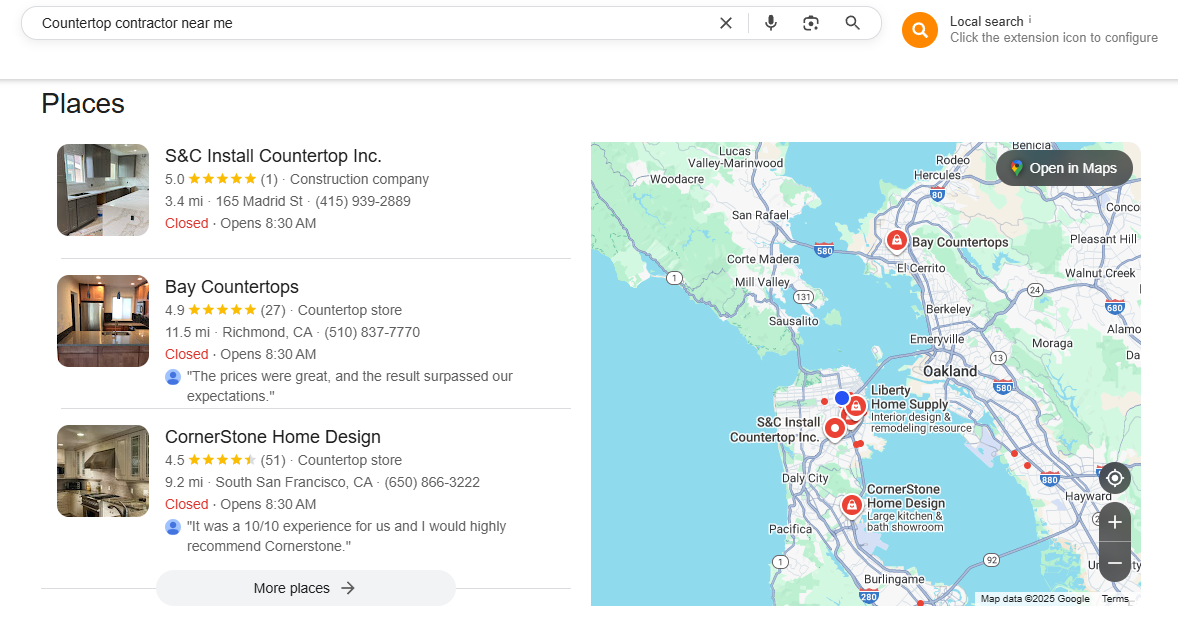Select the S&C Install Countertop map marker
This screenshot has height=621, width=1178.
pos(835,428)
